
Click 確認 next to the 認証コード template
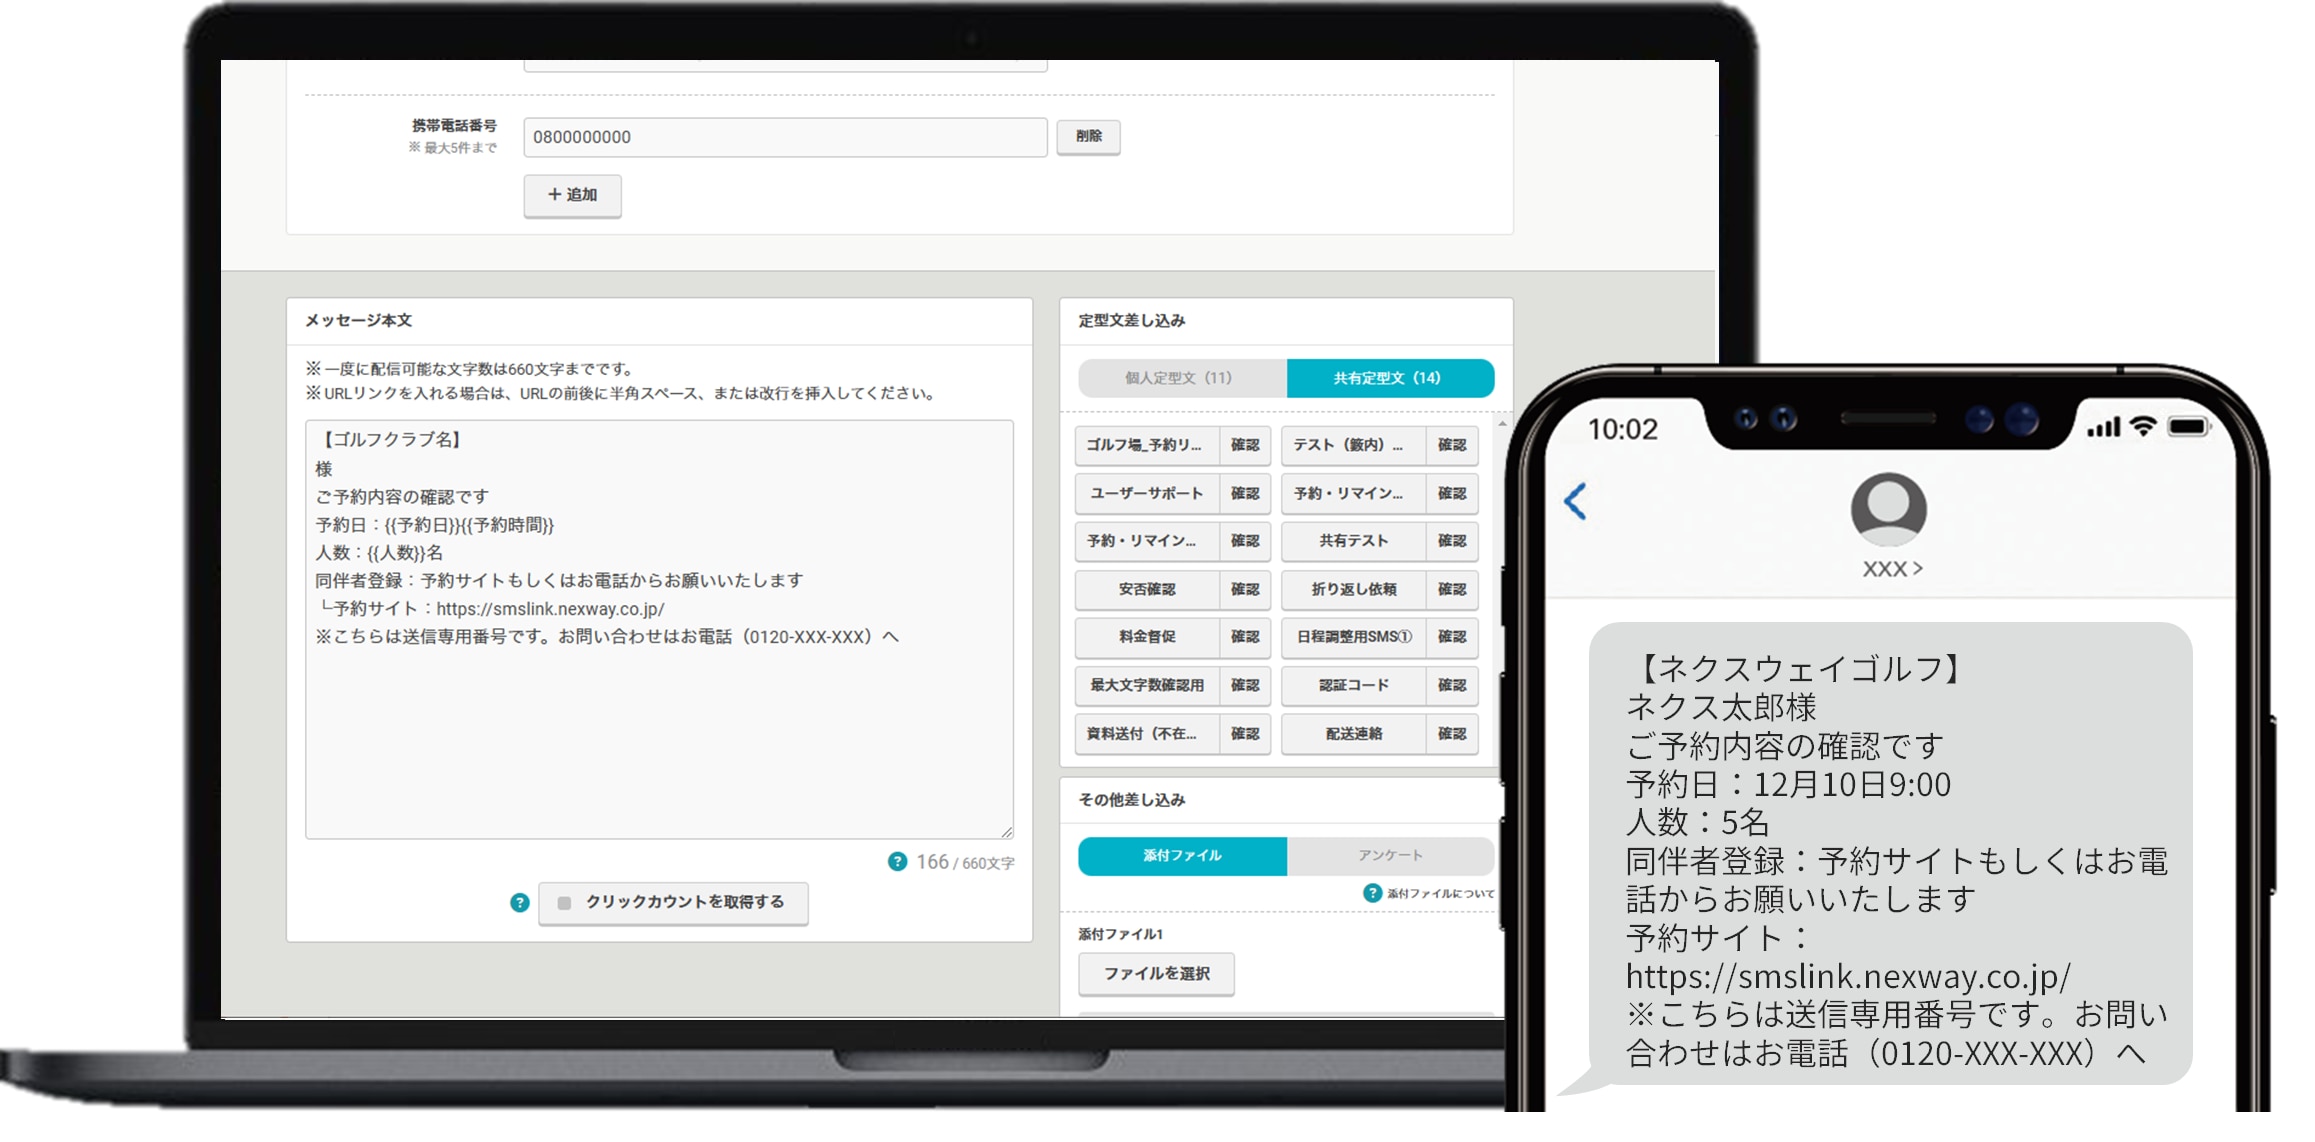coord(1453,685)
